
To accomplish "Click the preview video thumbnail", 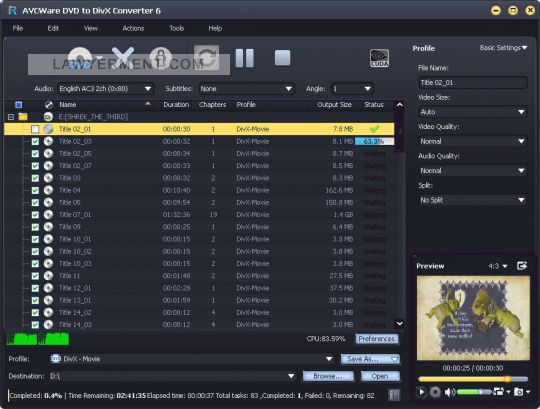I will click(473, 318).
